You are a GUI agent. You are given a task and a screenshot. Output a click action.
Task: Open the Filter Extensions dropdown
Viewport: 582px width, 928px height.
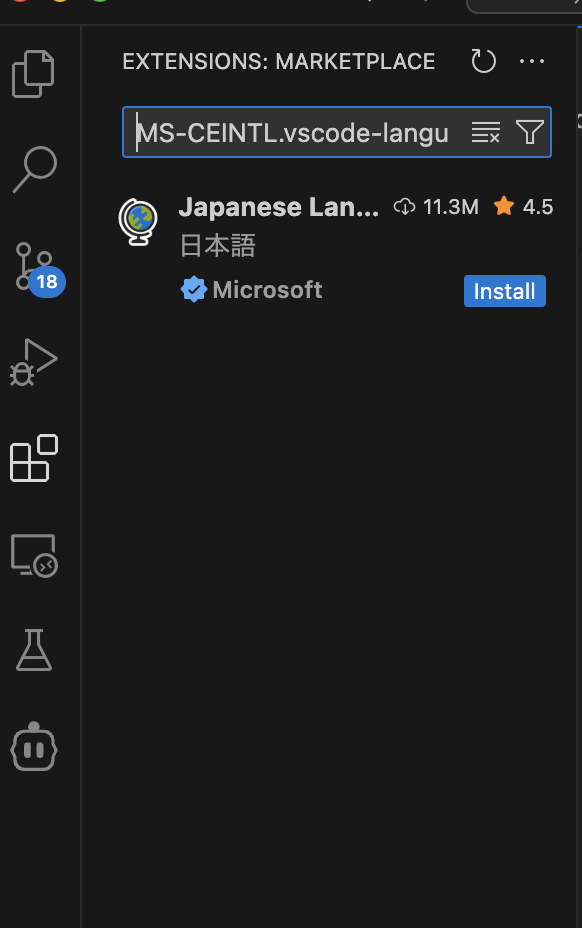coord(529,131)
